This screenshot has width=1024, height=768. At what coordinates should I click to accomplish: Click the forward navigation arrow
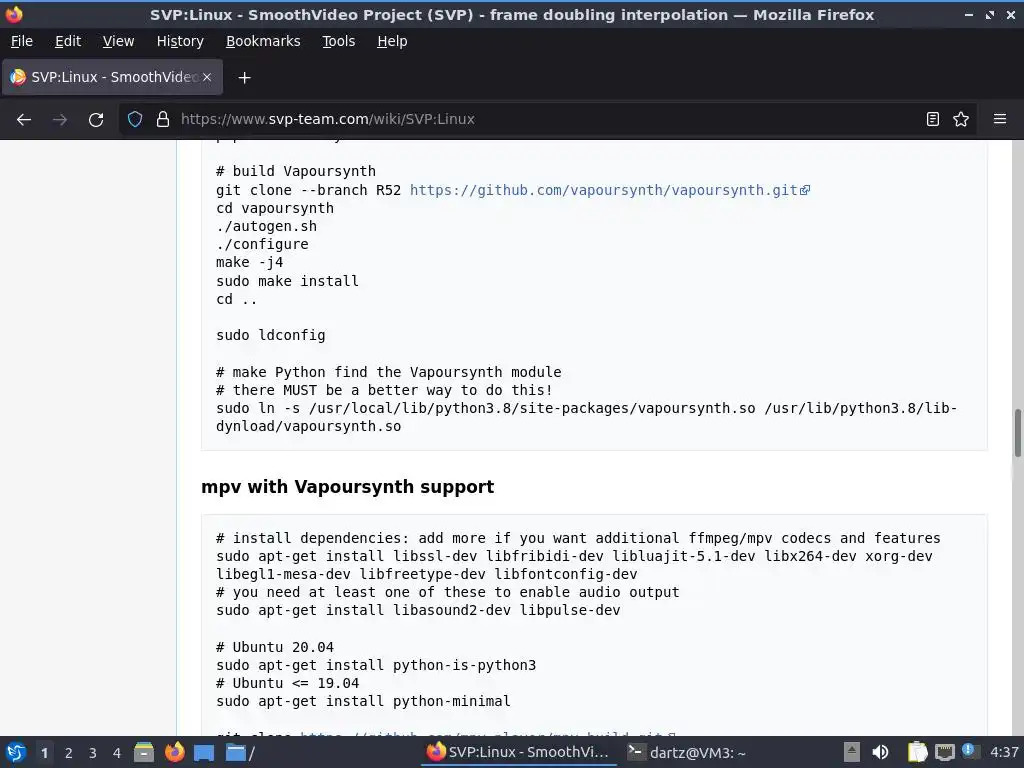(60, 120)
